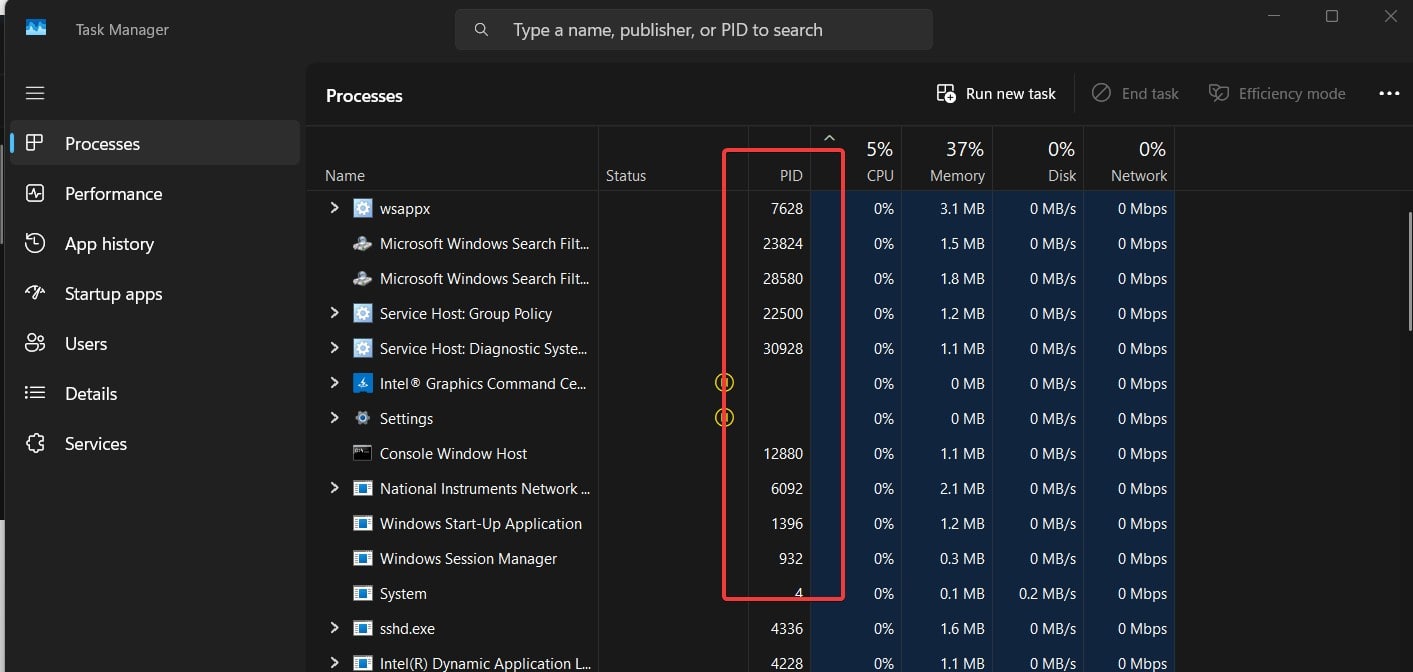1413x672 pixels.
Task: Go to Startup apps section
Action: 113,294
